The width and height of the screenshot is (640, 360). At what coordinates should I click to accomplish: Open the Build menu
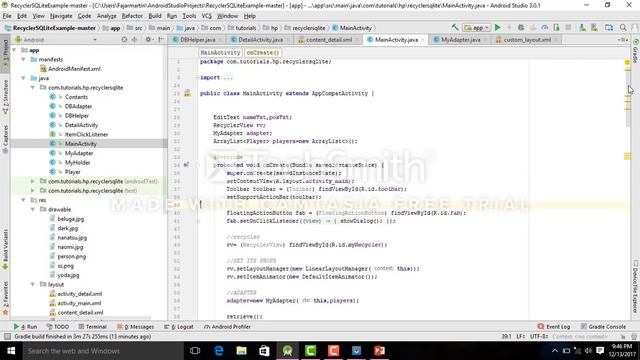coord(155,16)
